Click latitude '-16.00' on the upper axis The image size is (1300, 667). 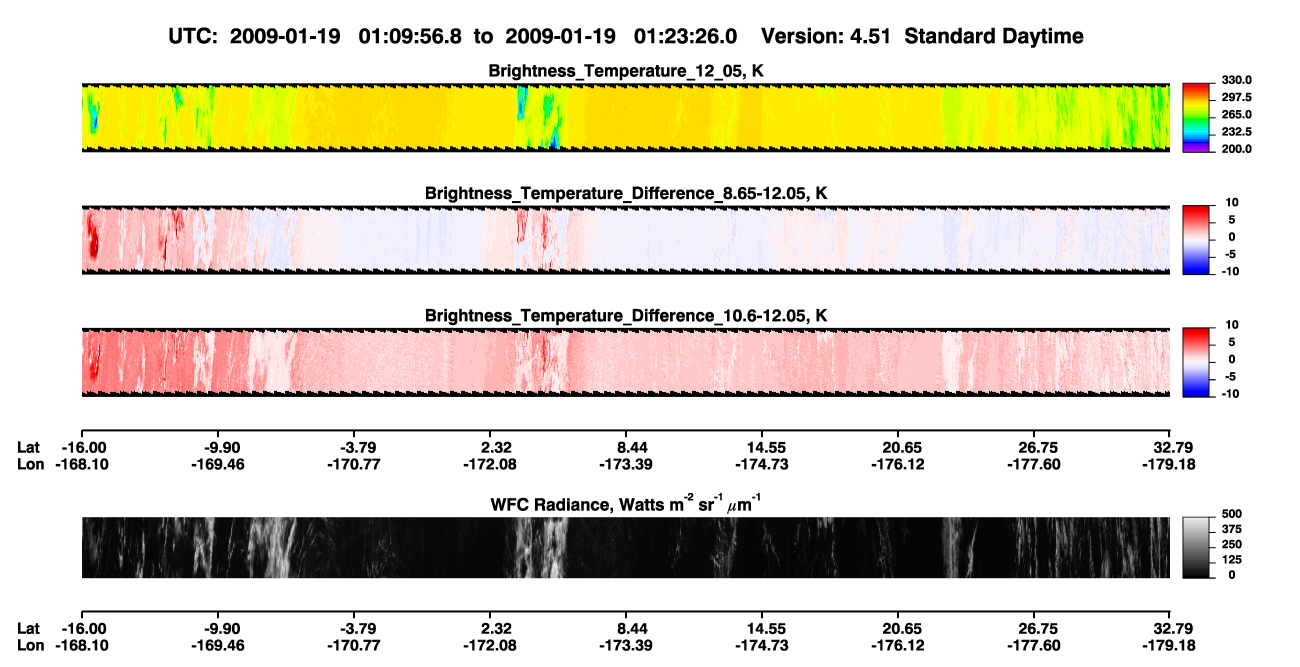[82, 448]
